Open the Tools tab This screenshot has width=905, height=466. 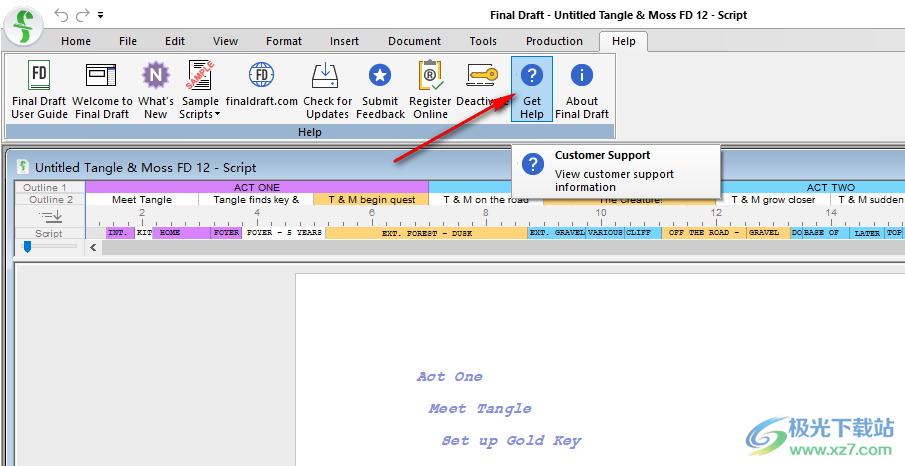[483, 41]
